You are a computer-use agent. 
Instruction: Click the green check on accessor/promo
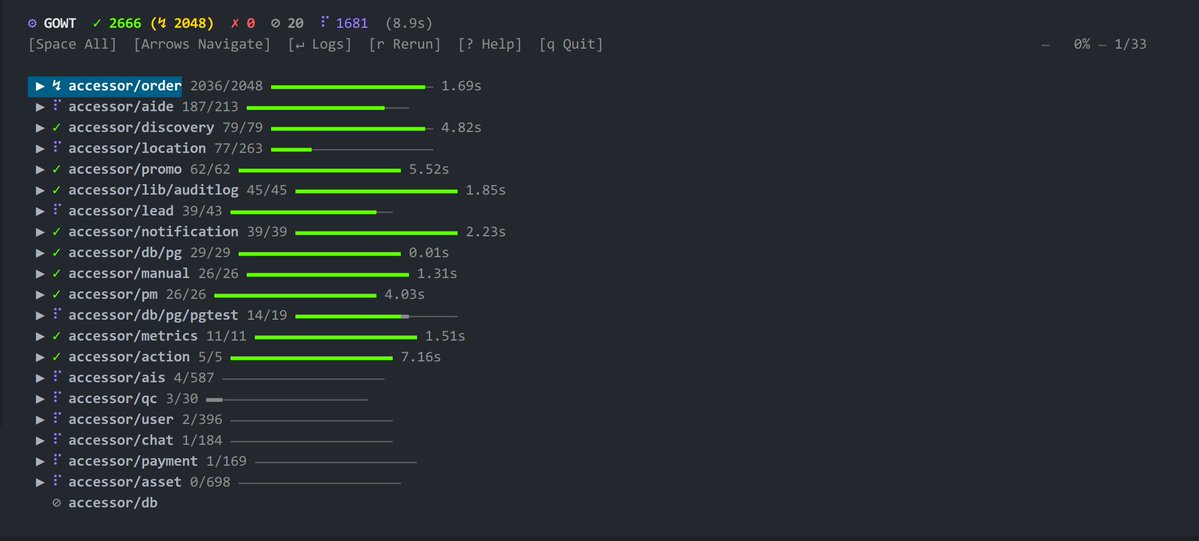(57, 169)
